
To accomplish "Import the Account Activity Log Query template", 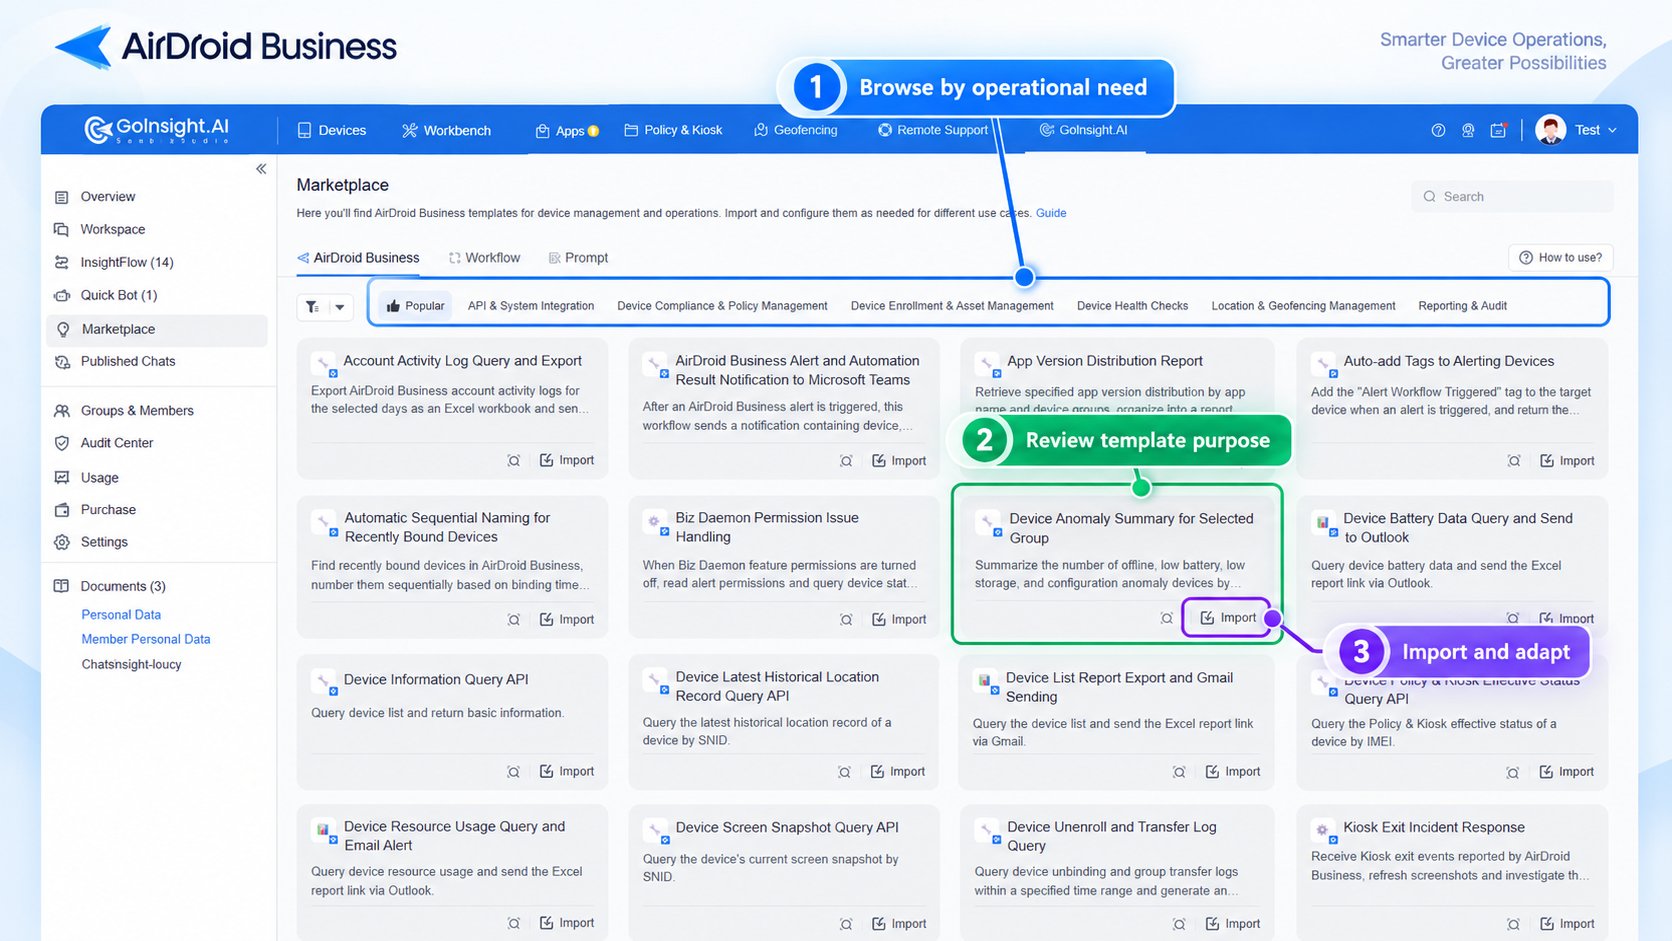I will [567, 460].
